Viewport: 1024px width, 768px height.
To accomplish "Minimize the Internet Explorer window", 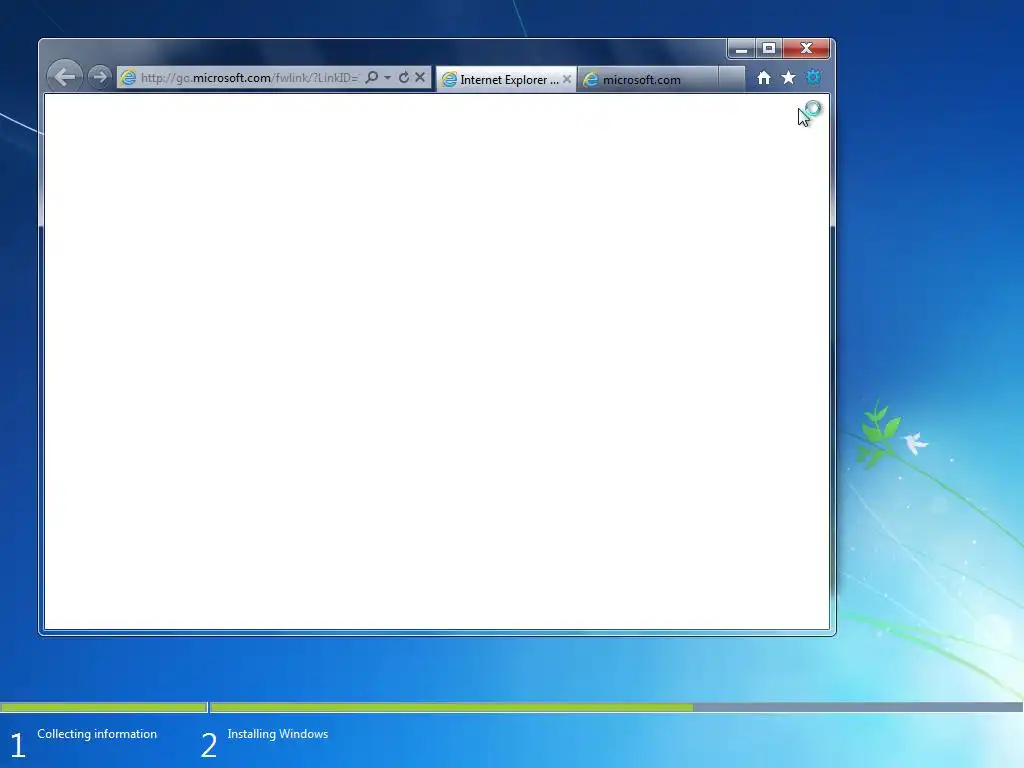I will [741, 49].
